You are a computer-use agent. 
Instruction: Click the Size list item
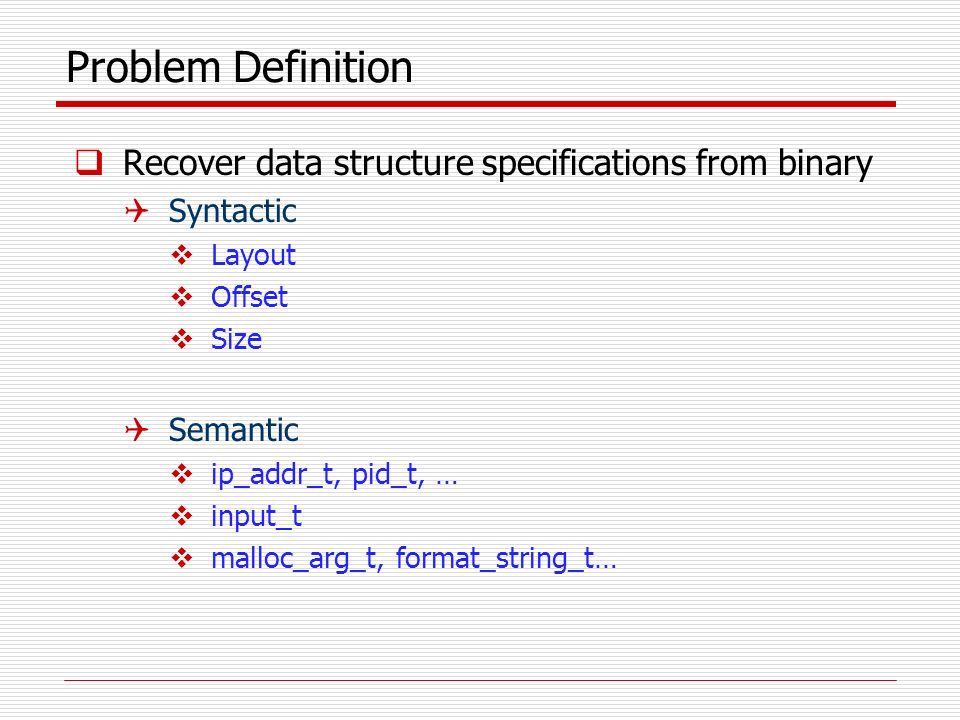pos(236,339)
